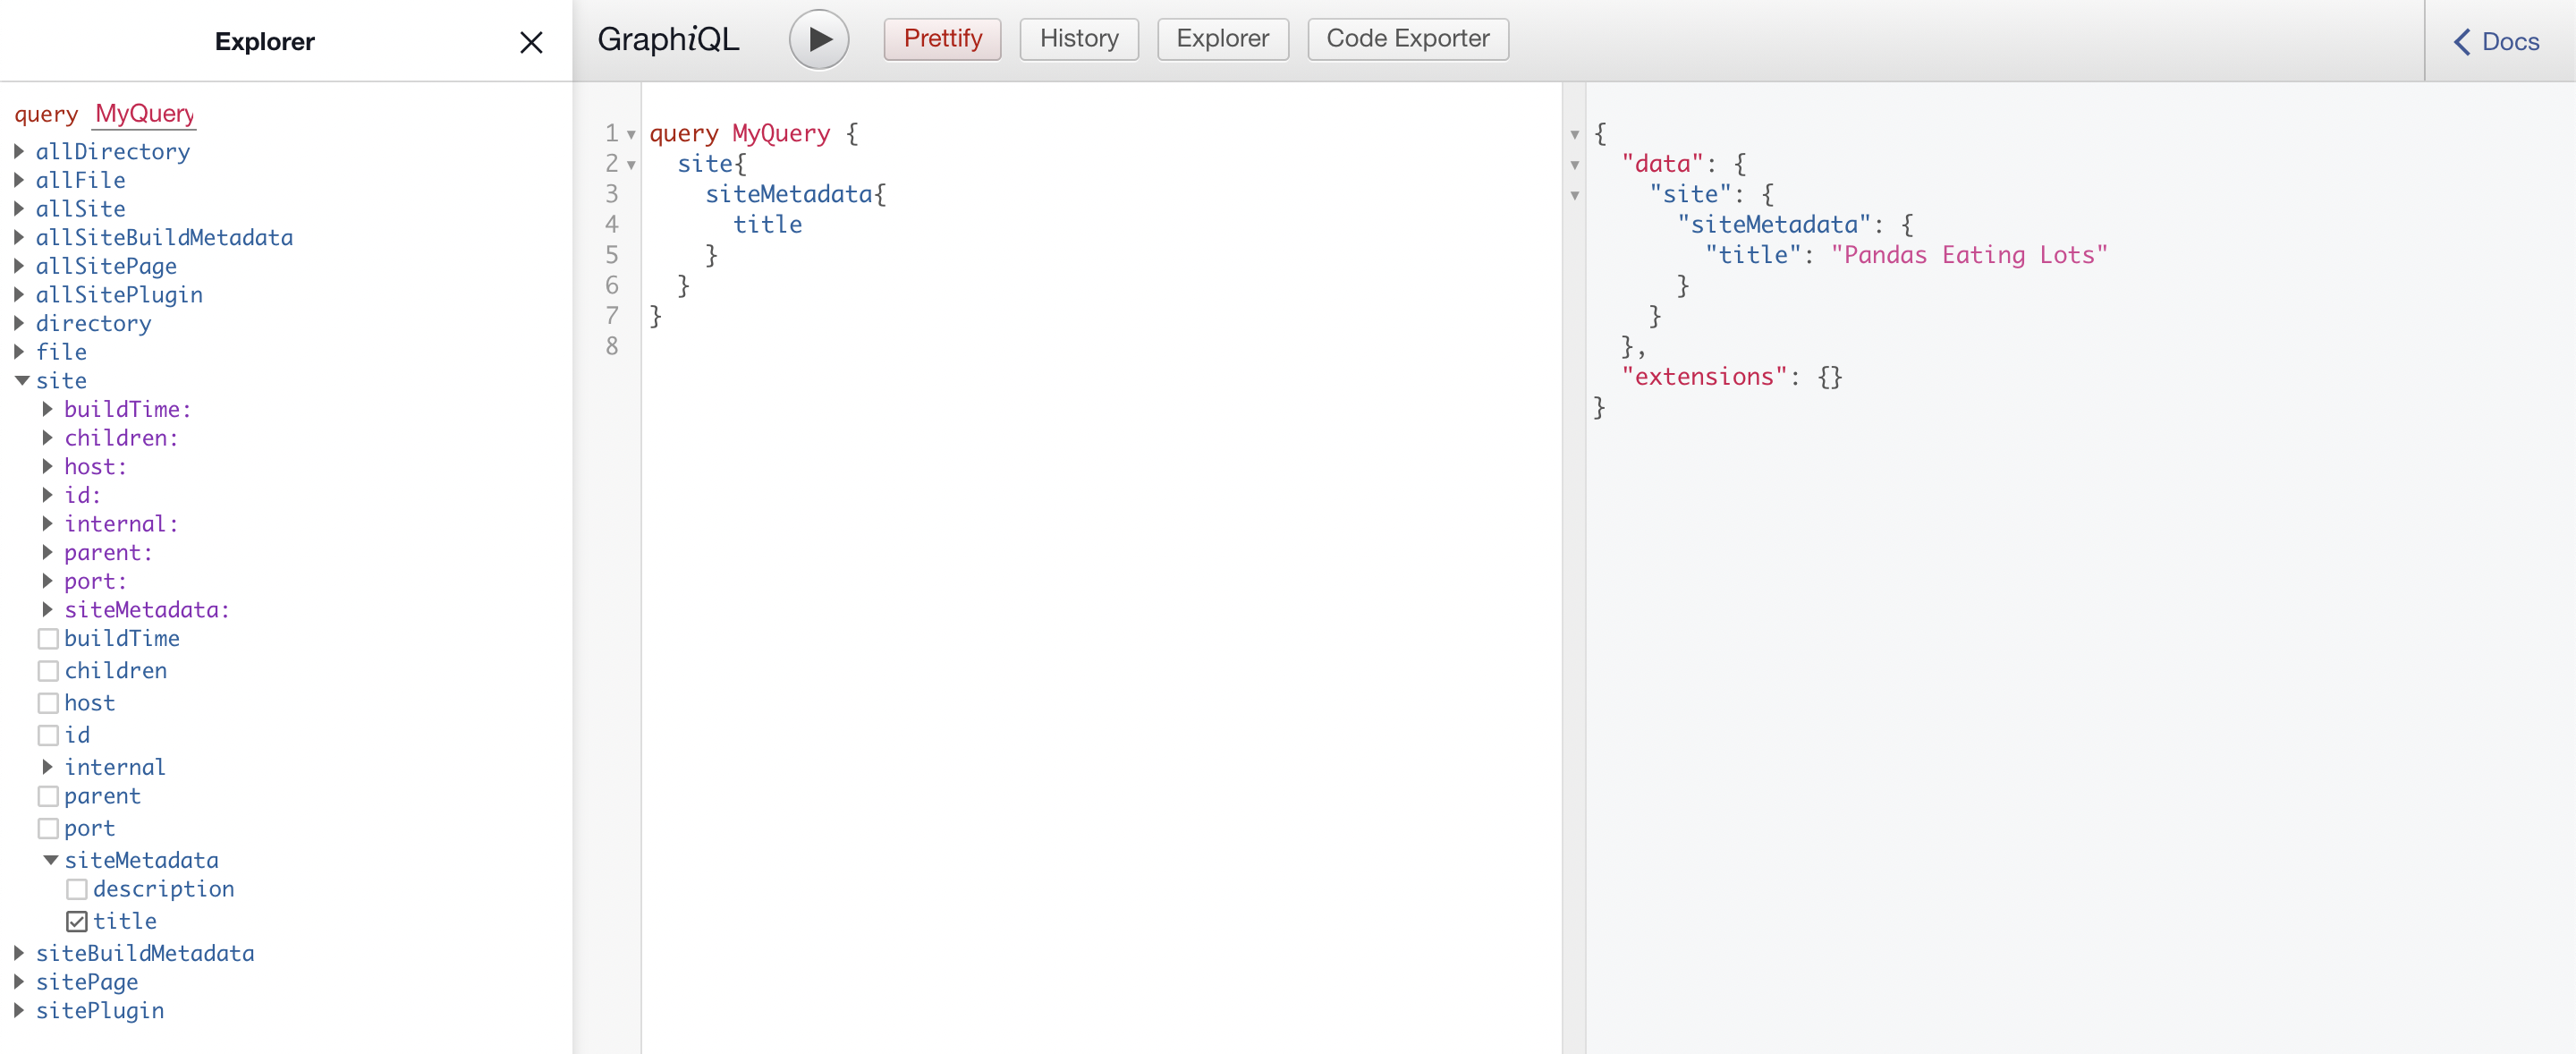The image size is (2576, 1054).
Task: Expand the siteBuildMetadata node
Action: (x=19, y=952)
